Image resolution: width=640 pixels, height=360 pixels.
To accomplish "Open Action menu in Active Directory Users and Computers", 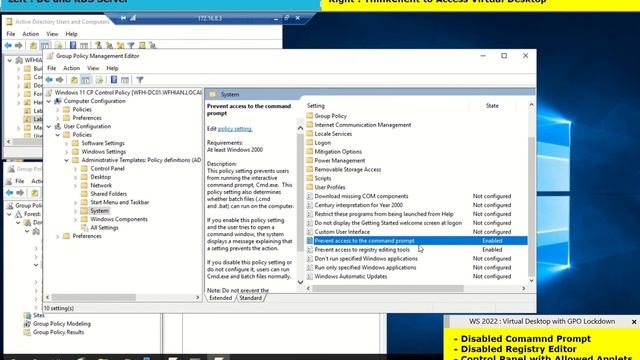I will click(x=31, y=34).
